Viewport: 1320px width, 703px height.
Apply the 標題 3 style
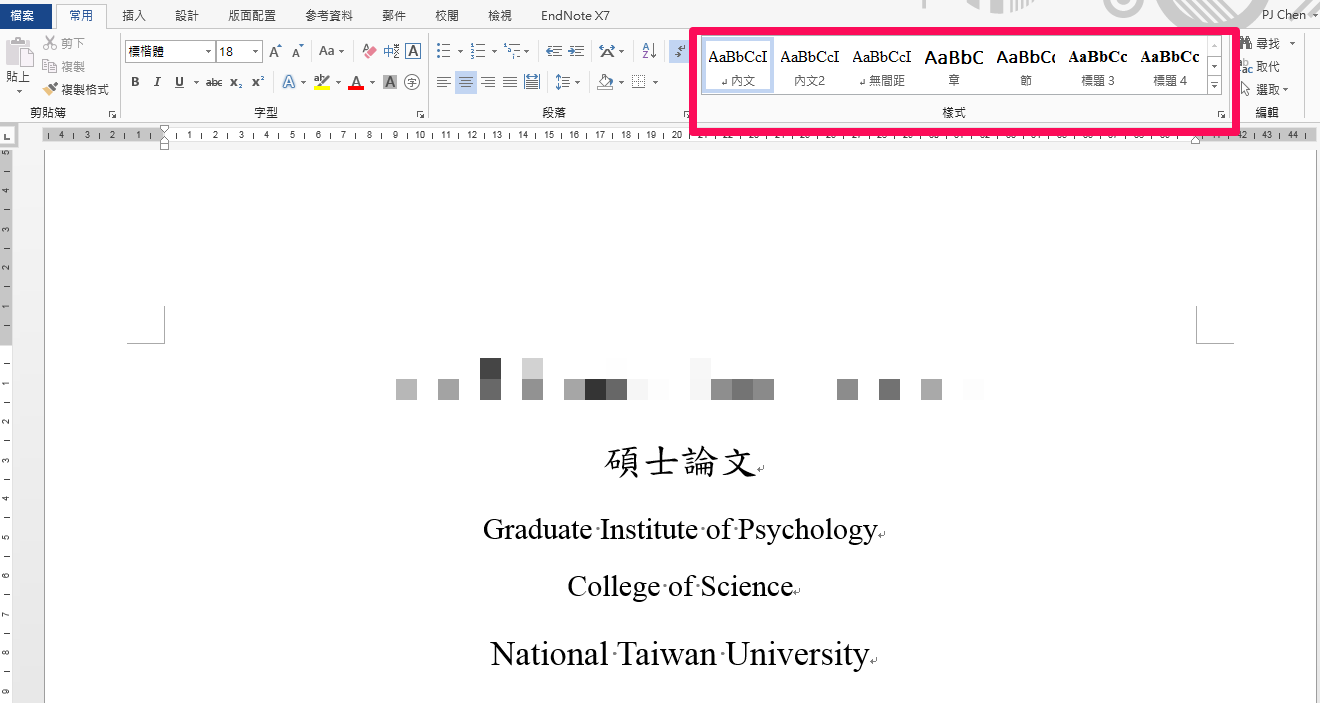[1098, 66]
